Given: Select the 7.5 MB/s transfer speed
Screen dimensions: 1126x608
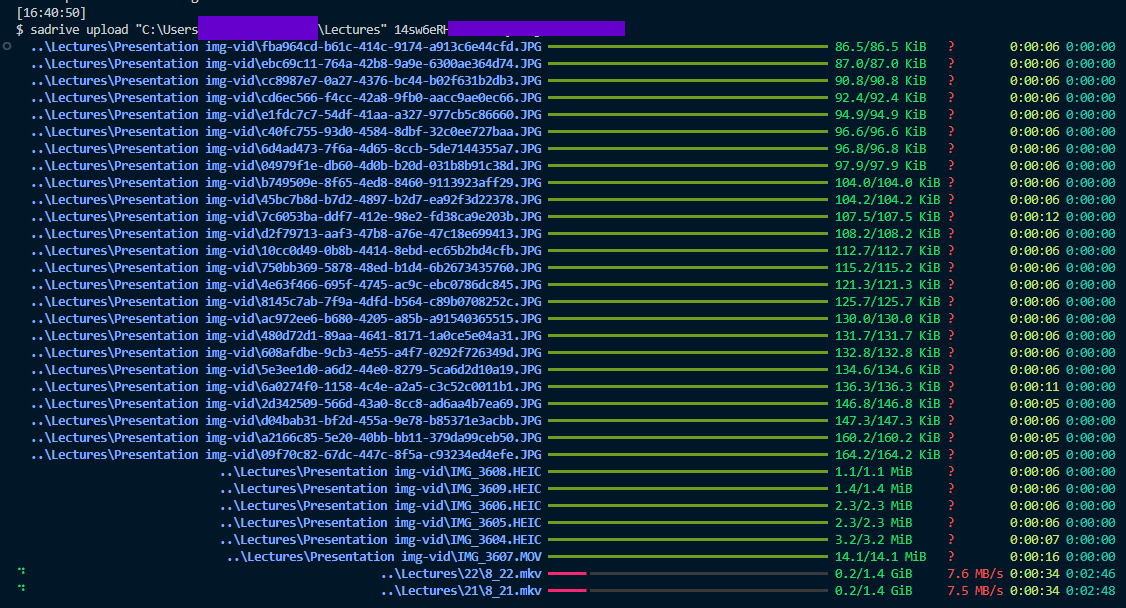Looking at the screenshot, I should tap(975, 591).
